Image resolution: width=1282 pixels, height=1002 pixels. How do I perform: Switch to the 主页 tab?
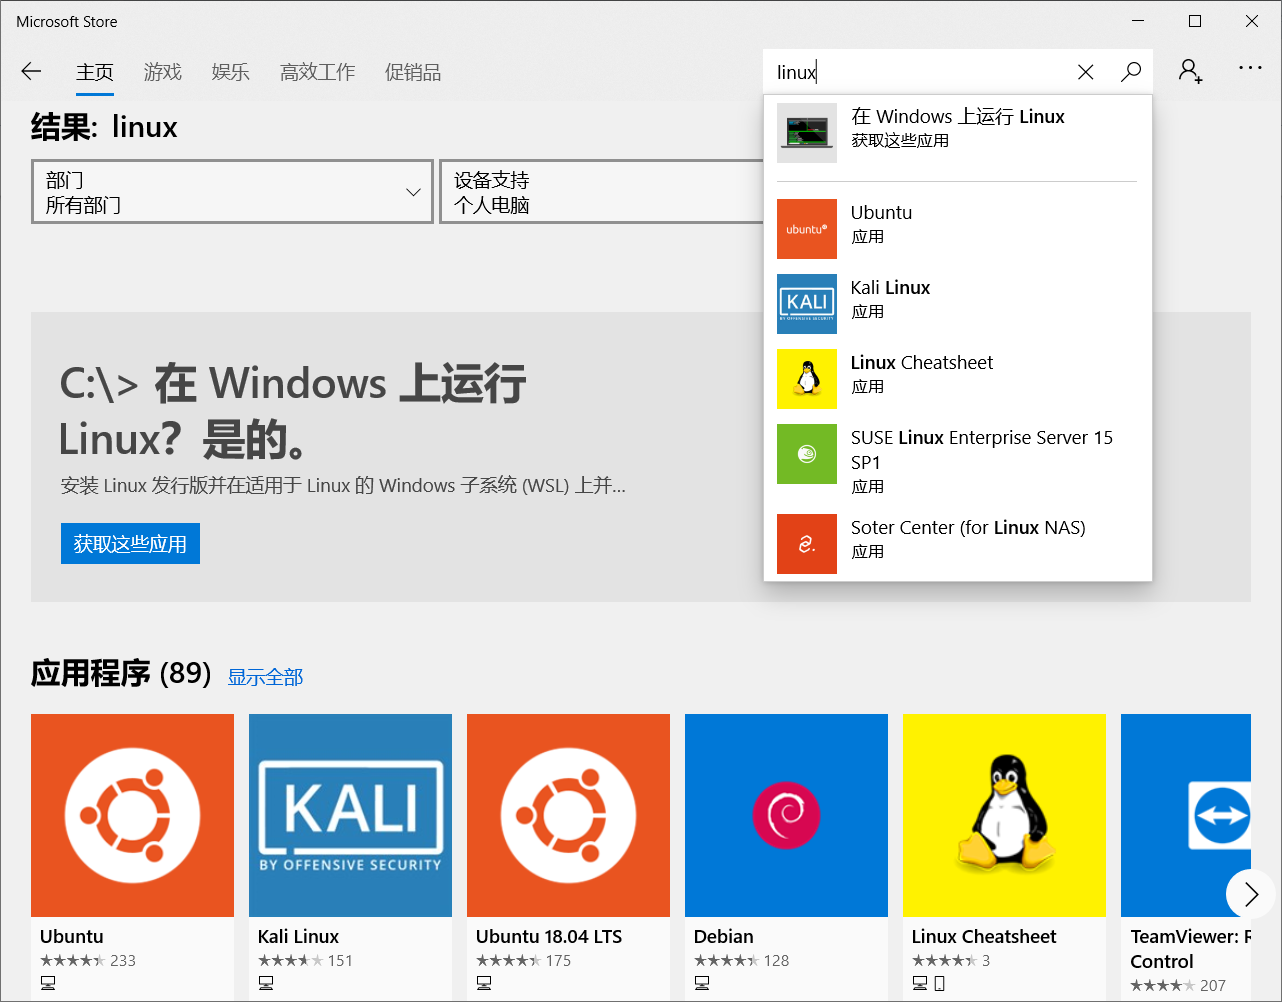[x=95, y=72]
